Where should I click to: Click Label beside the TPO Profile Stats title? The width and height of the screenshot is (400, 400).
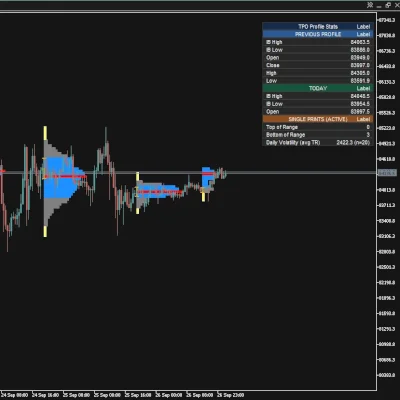coord(363,27)
